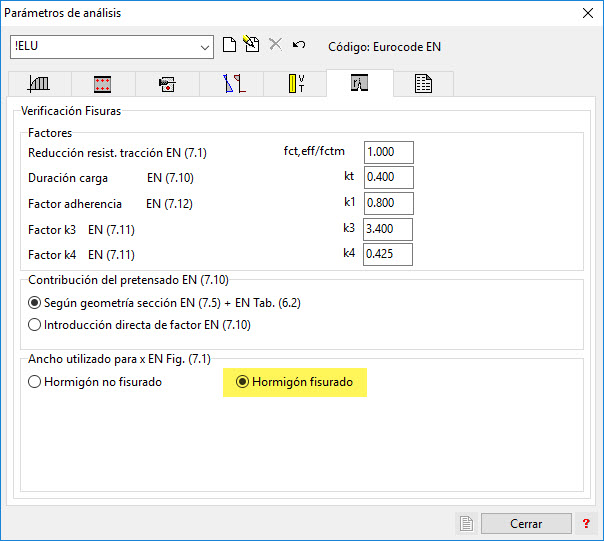Click the copy parameter set icon

[x=252, y=46]
